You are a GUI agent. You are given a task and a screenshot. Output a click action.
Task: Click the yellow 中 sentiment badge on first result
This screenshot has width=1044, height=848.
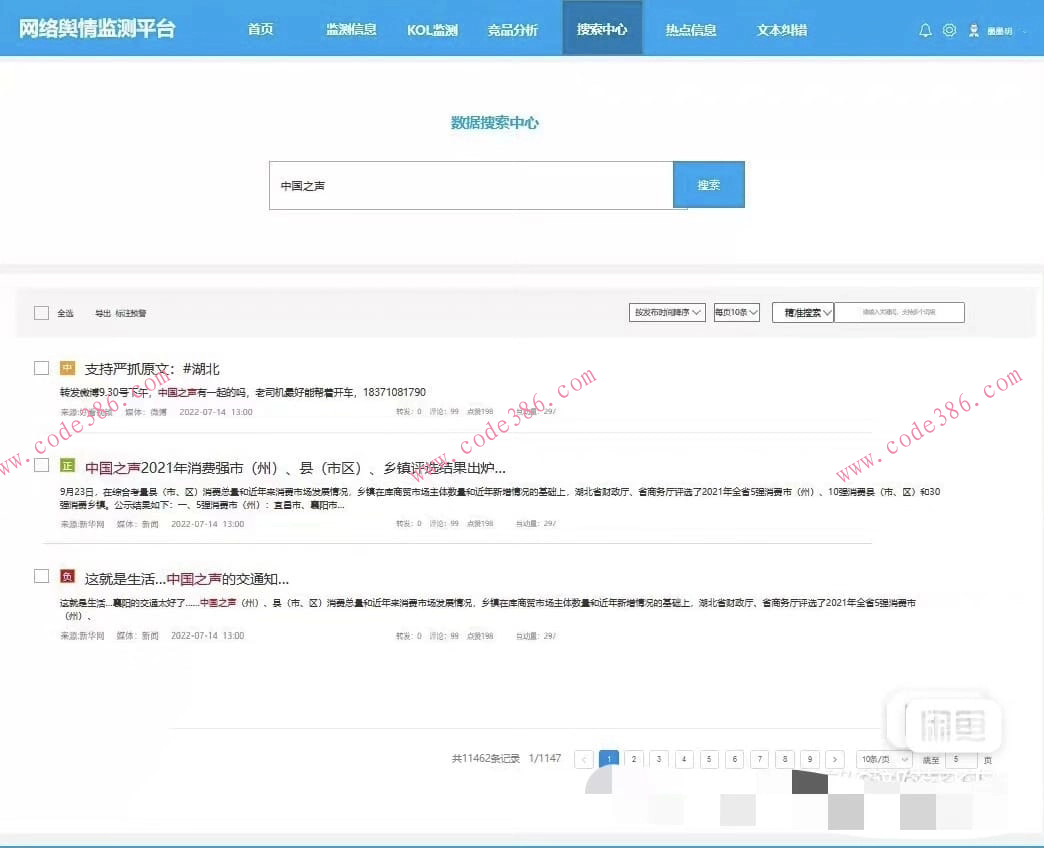(67, 367)
